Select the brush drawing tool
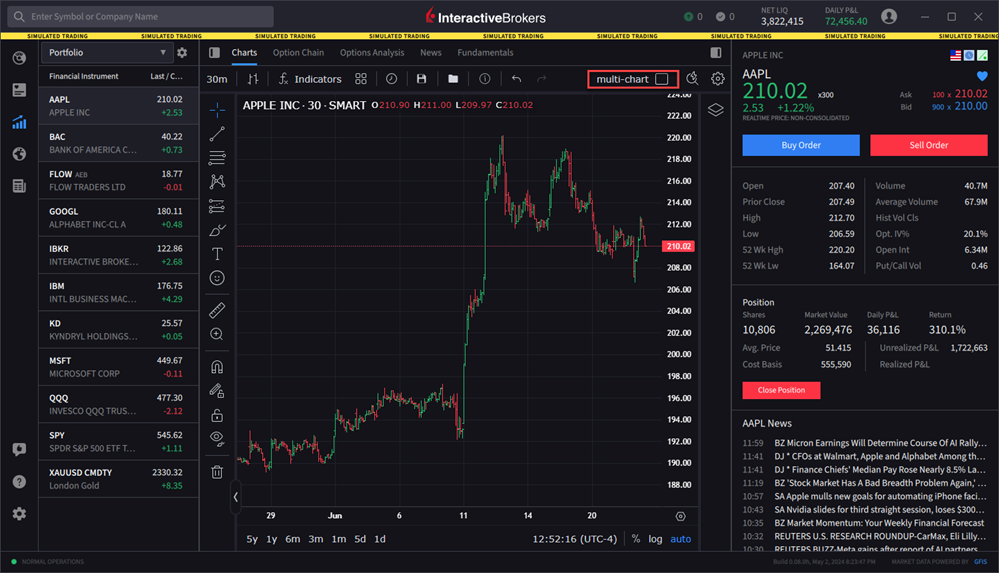 pos(217,230)
